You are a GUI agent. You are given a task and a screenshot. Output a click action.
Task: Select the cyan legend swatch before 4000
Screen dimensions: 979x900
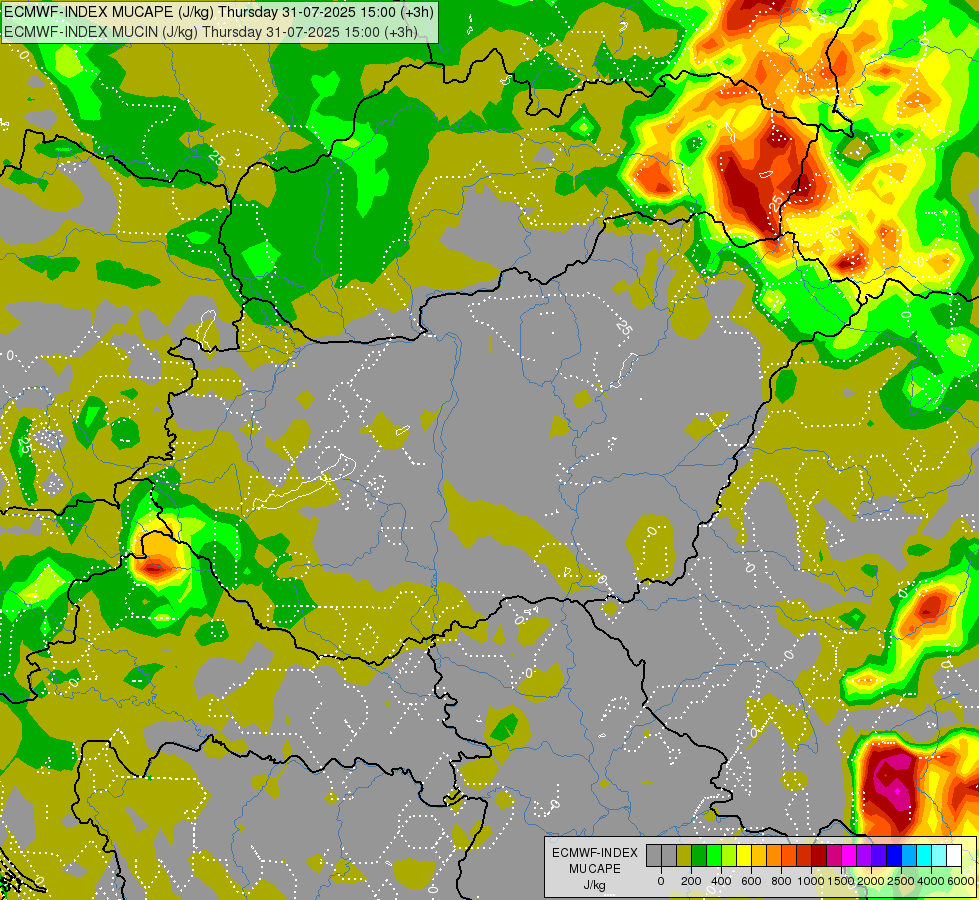tap(924, 856)
